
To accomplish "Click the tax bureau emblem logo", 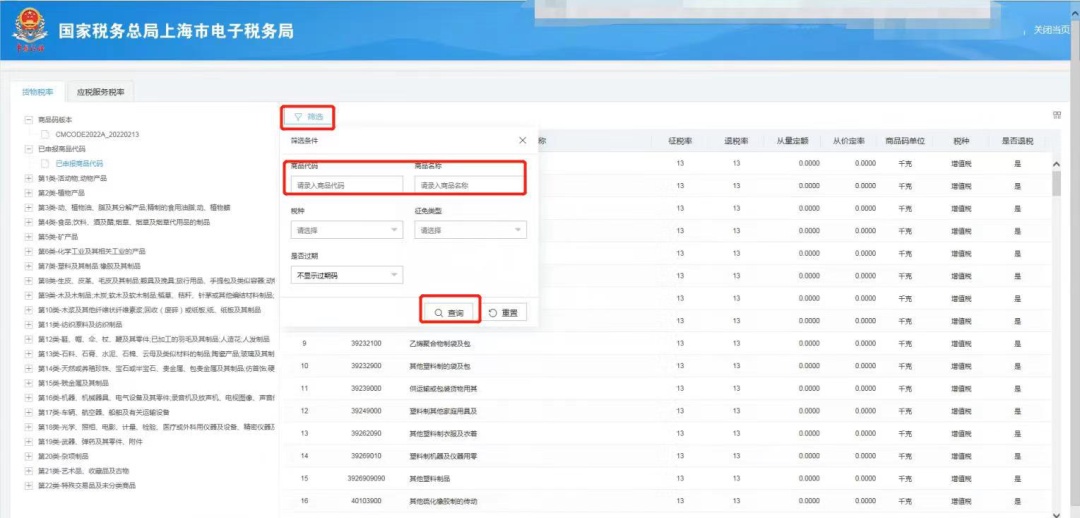I will coord(30,31).
